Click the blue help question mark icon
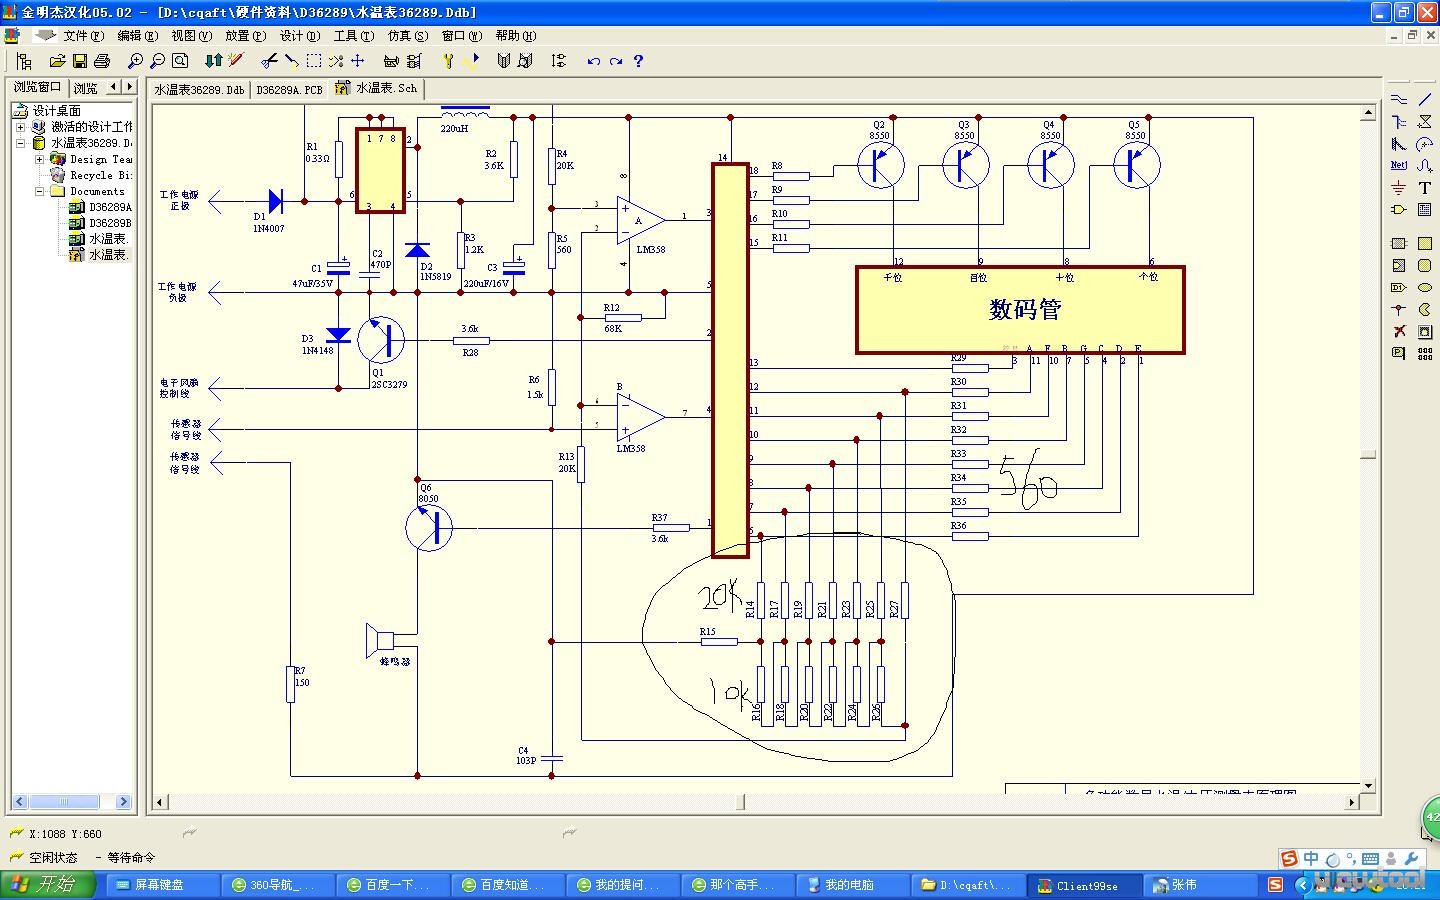The width and height of the screenshot is (1440, 900). [x=638, y=61]
